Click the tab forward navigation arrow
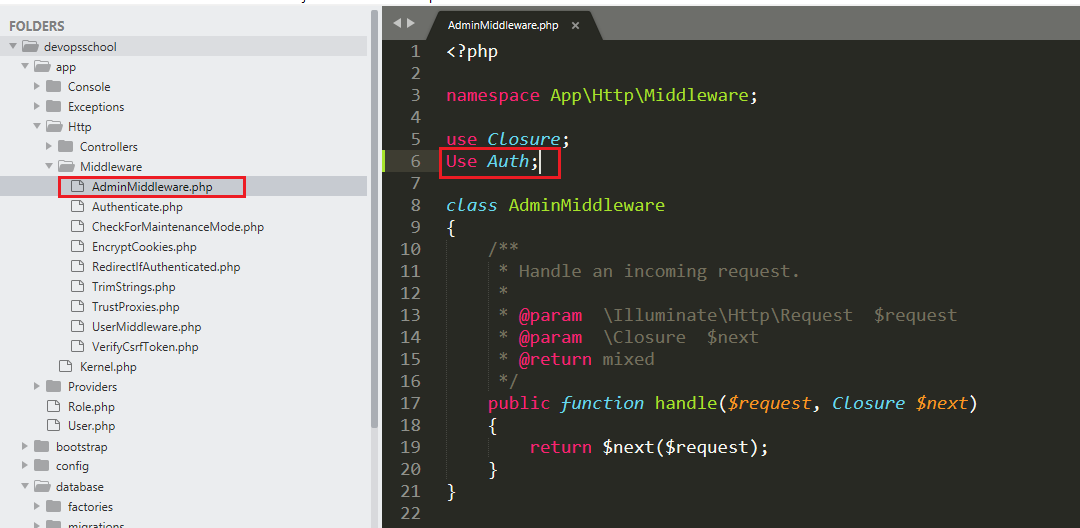 coord(410,22)
